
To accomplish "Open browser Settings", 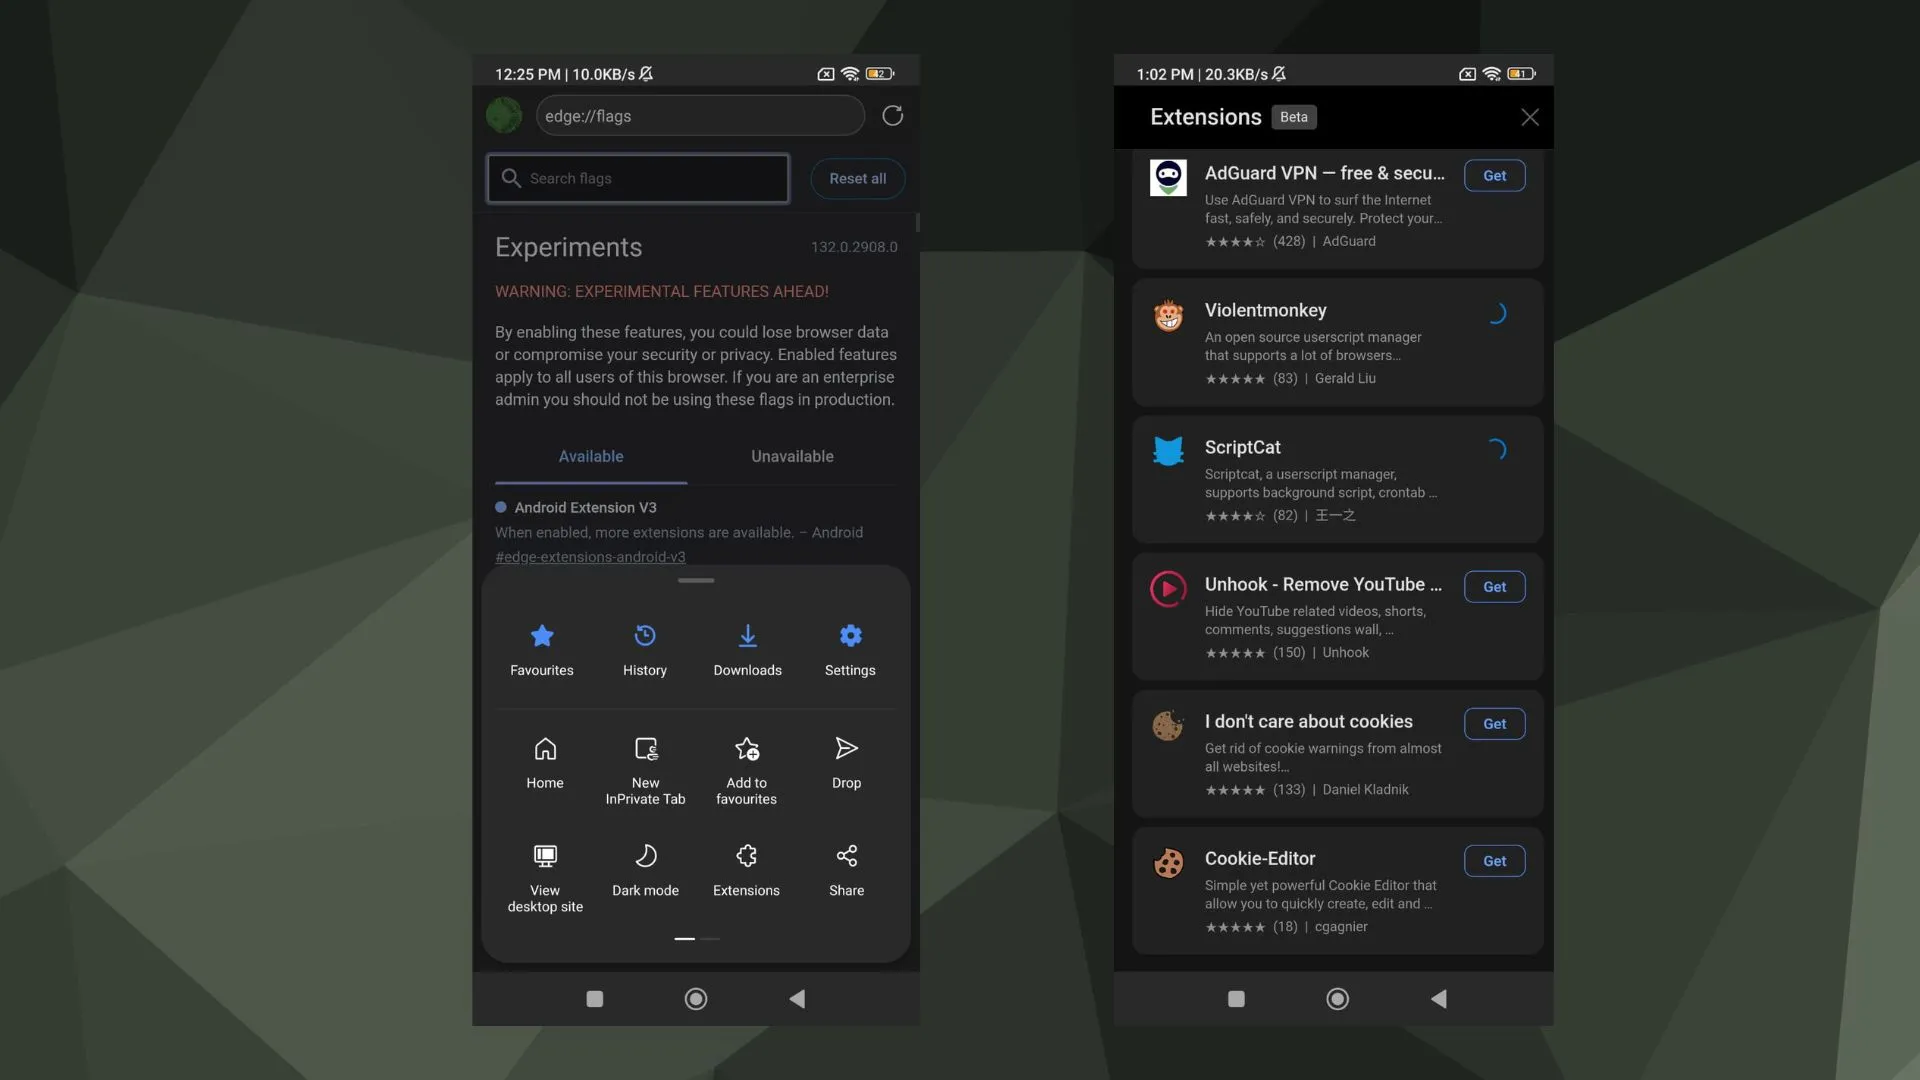I will tap(851, 646).
